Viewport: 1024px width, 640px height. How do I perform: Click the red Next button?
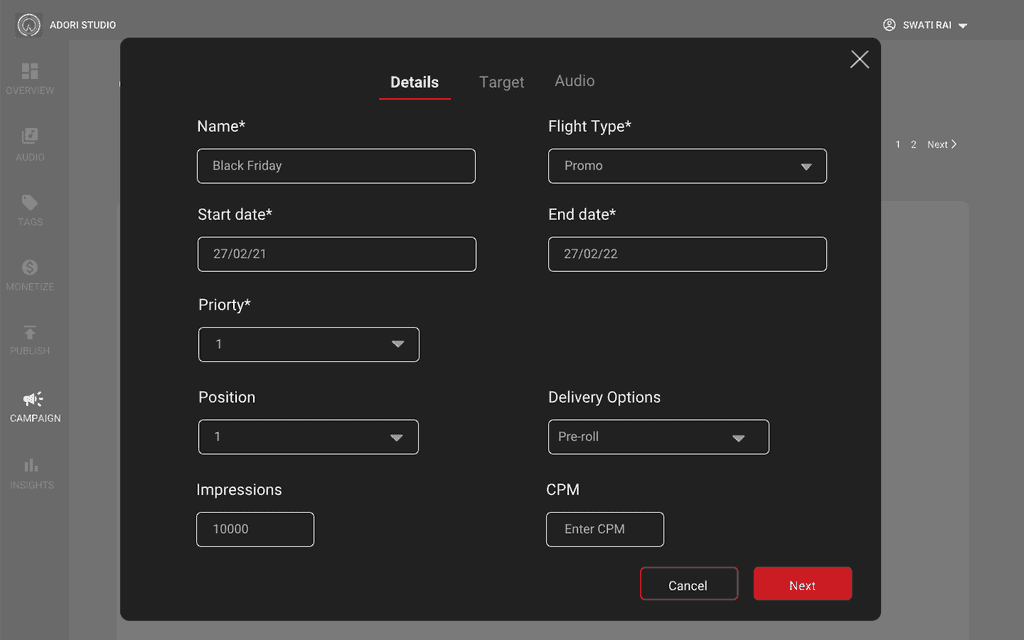803,584
